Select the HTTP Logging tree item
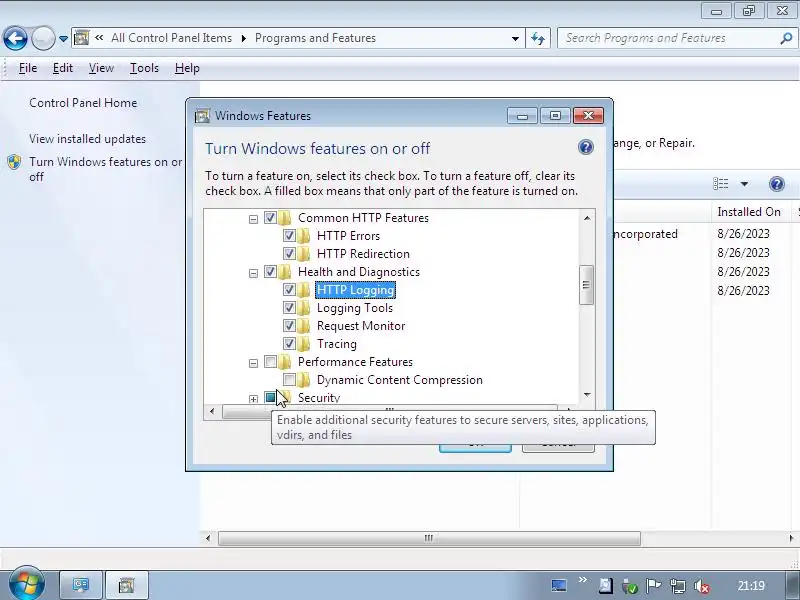The image size is (800, 600). (356, 290)
